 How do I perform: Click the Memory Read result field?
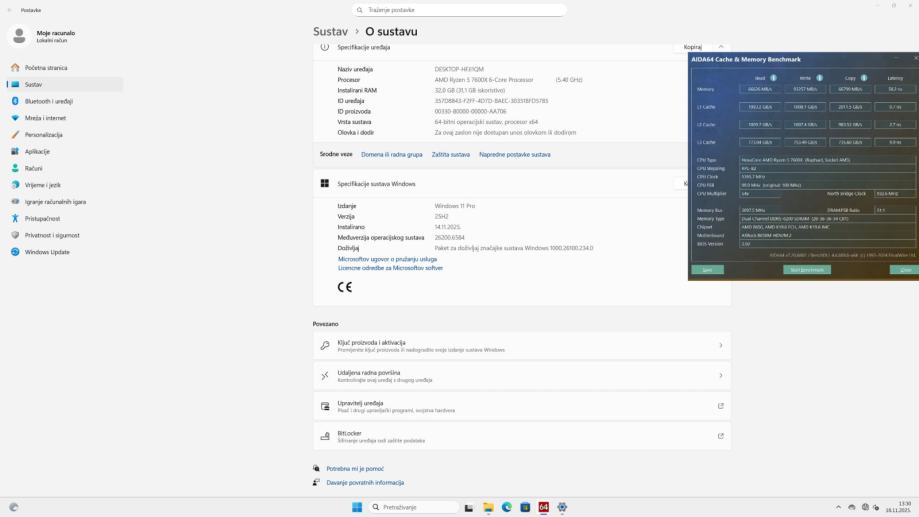click(x=760, y=89)
